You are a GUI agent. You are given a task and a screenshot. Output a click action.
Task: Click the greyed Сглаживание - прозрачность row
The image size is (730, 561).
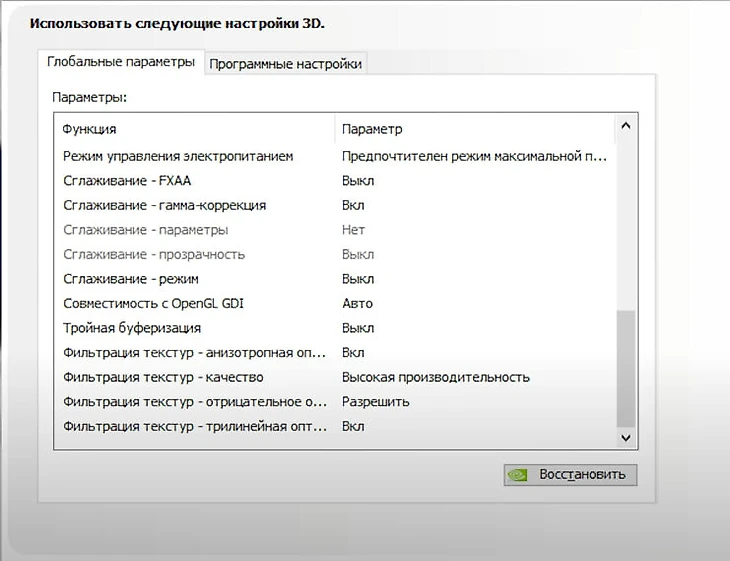tap(153, 254)
